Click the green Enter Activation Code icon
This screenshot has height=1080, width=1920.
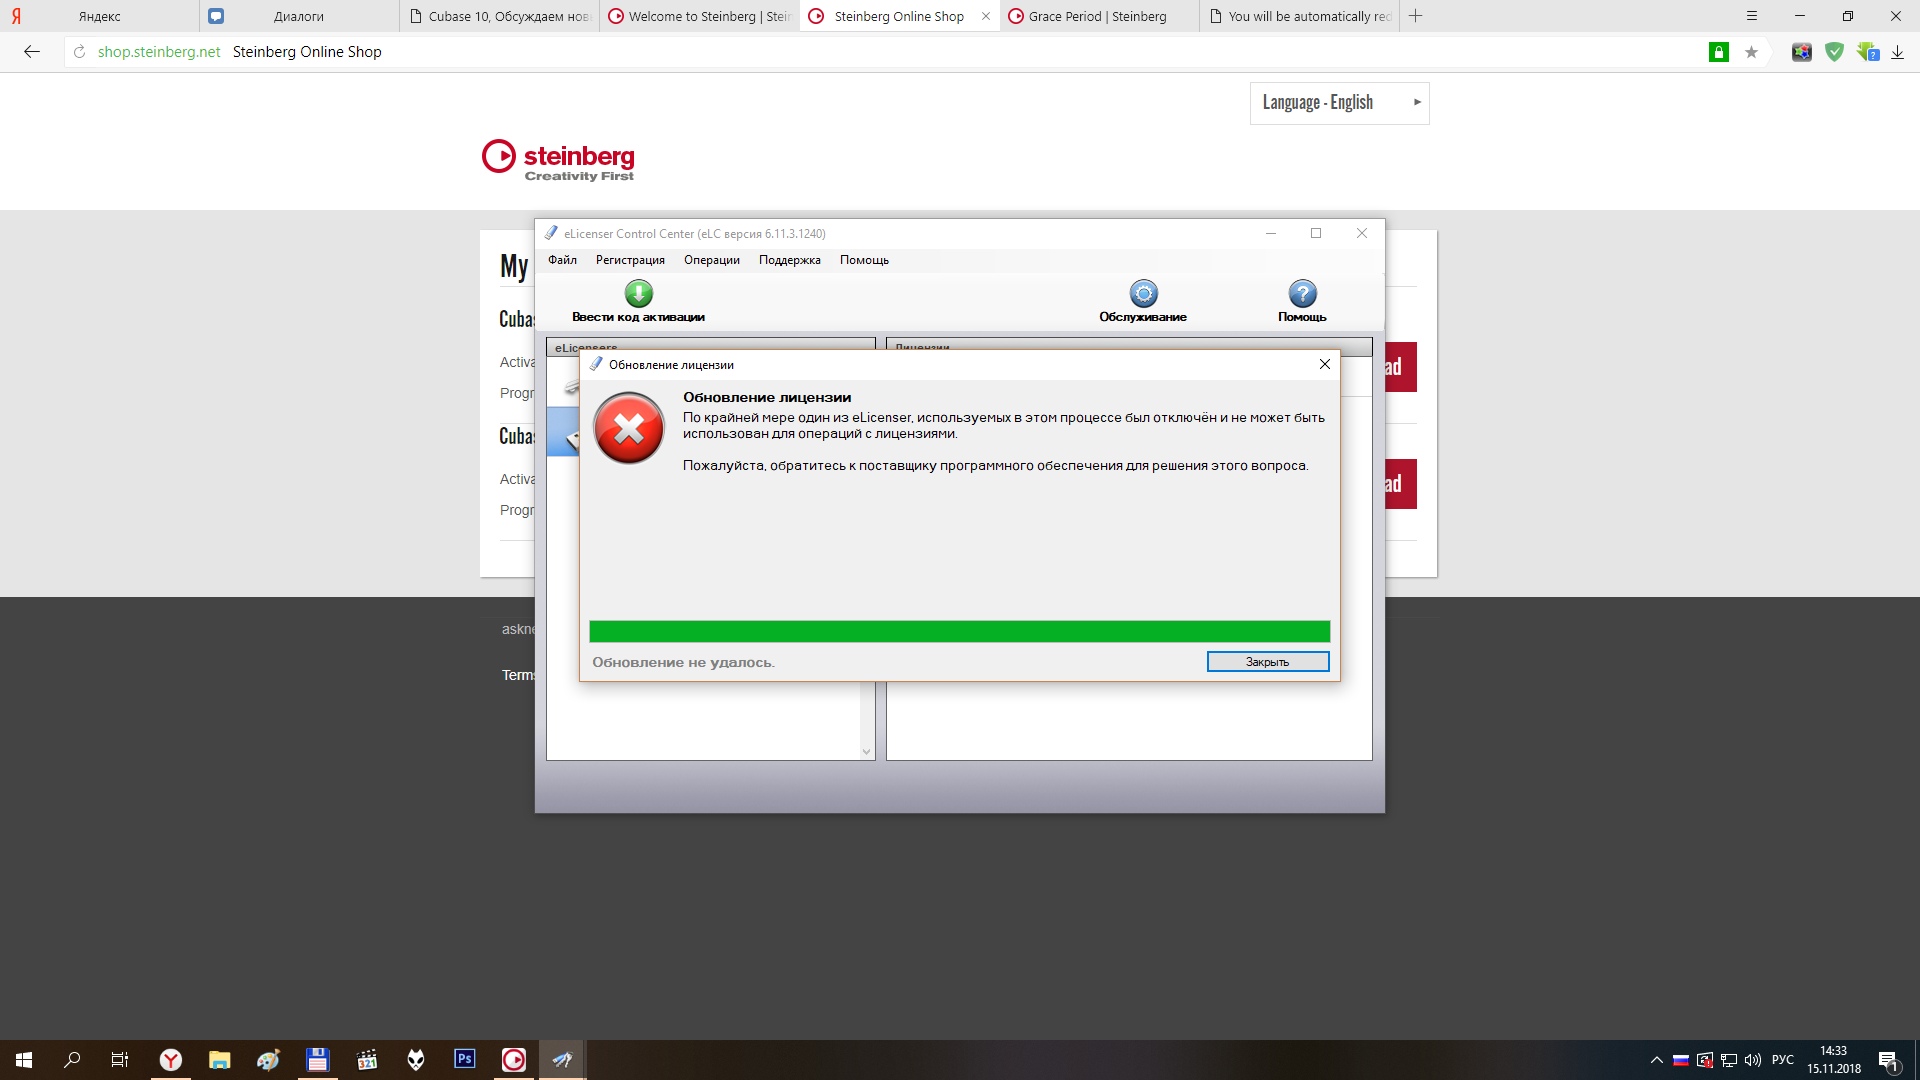pos(638,294)
